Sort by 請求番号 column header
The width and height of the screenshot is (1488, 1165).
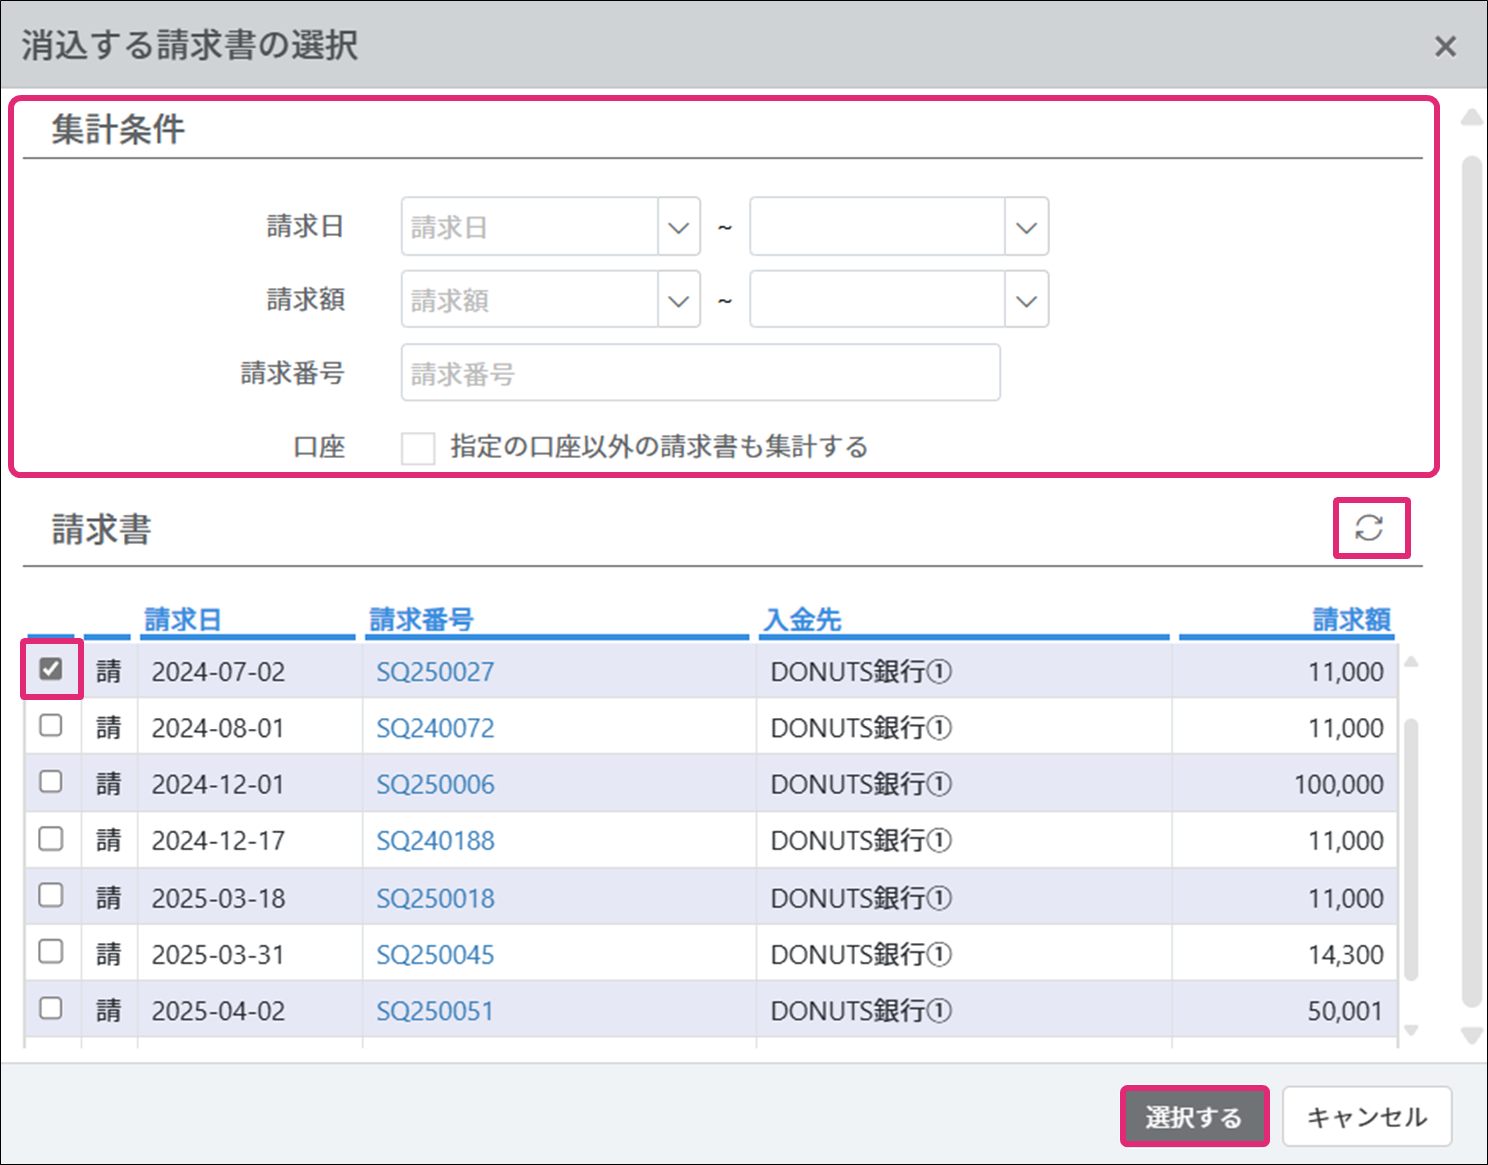click(421, 620)
